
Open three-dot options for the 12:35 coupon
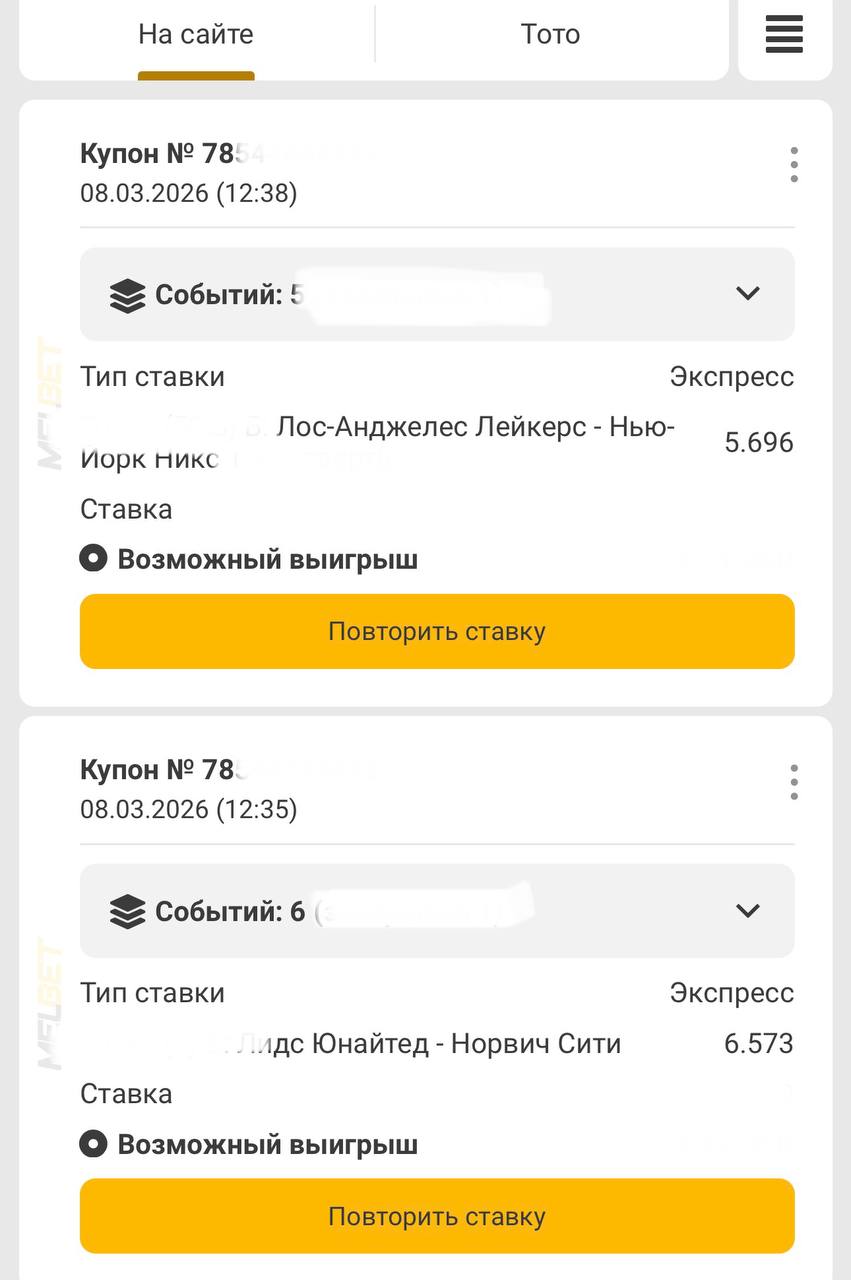point(793,781)
